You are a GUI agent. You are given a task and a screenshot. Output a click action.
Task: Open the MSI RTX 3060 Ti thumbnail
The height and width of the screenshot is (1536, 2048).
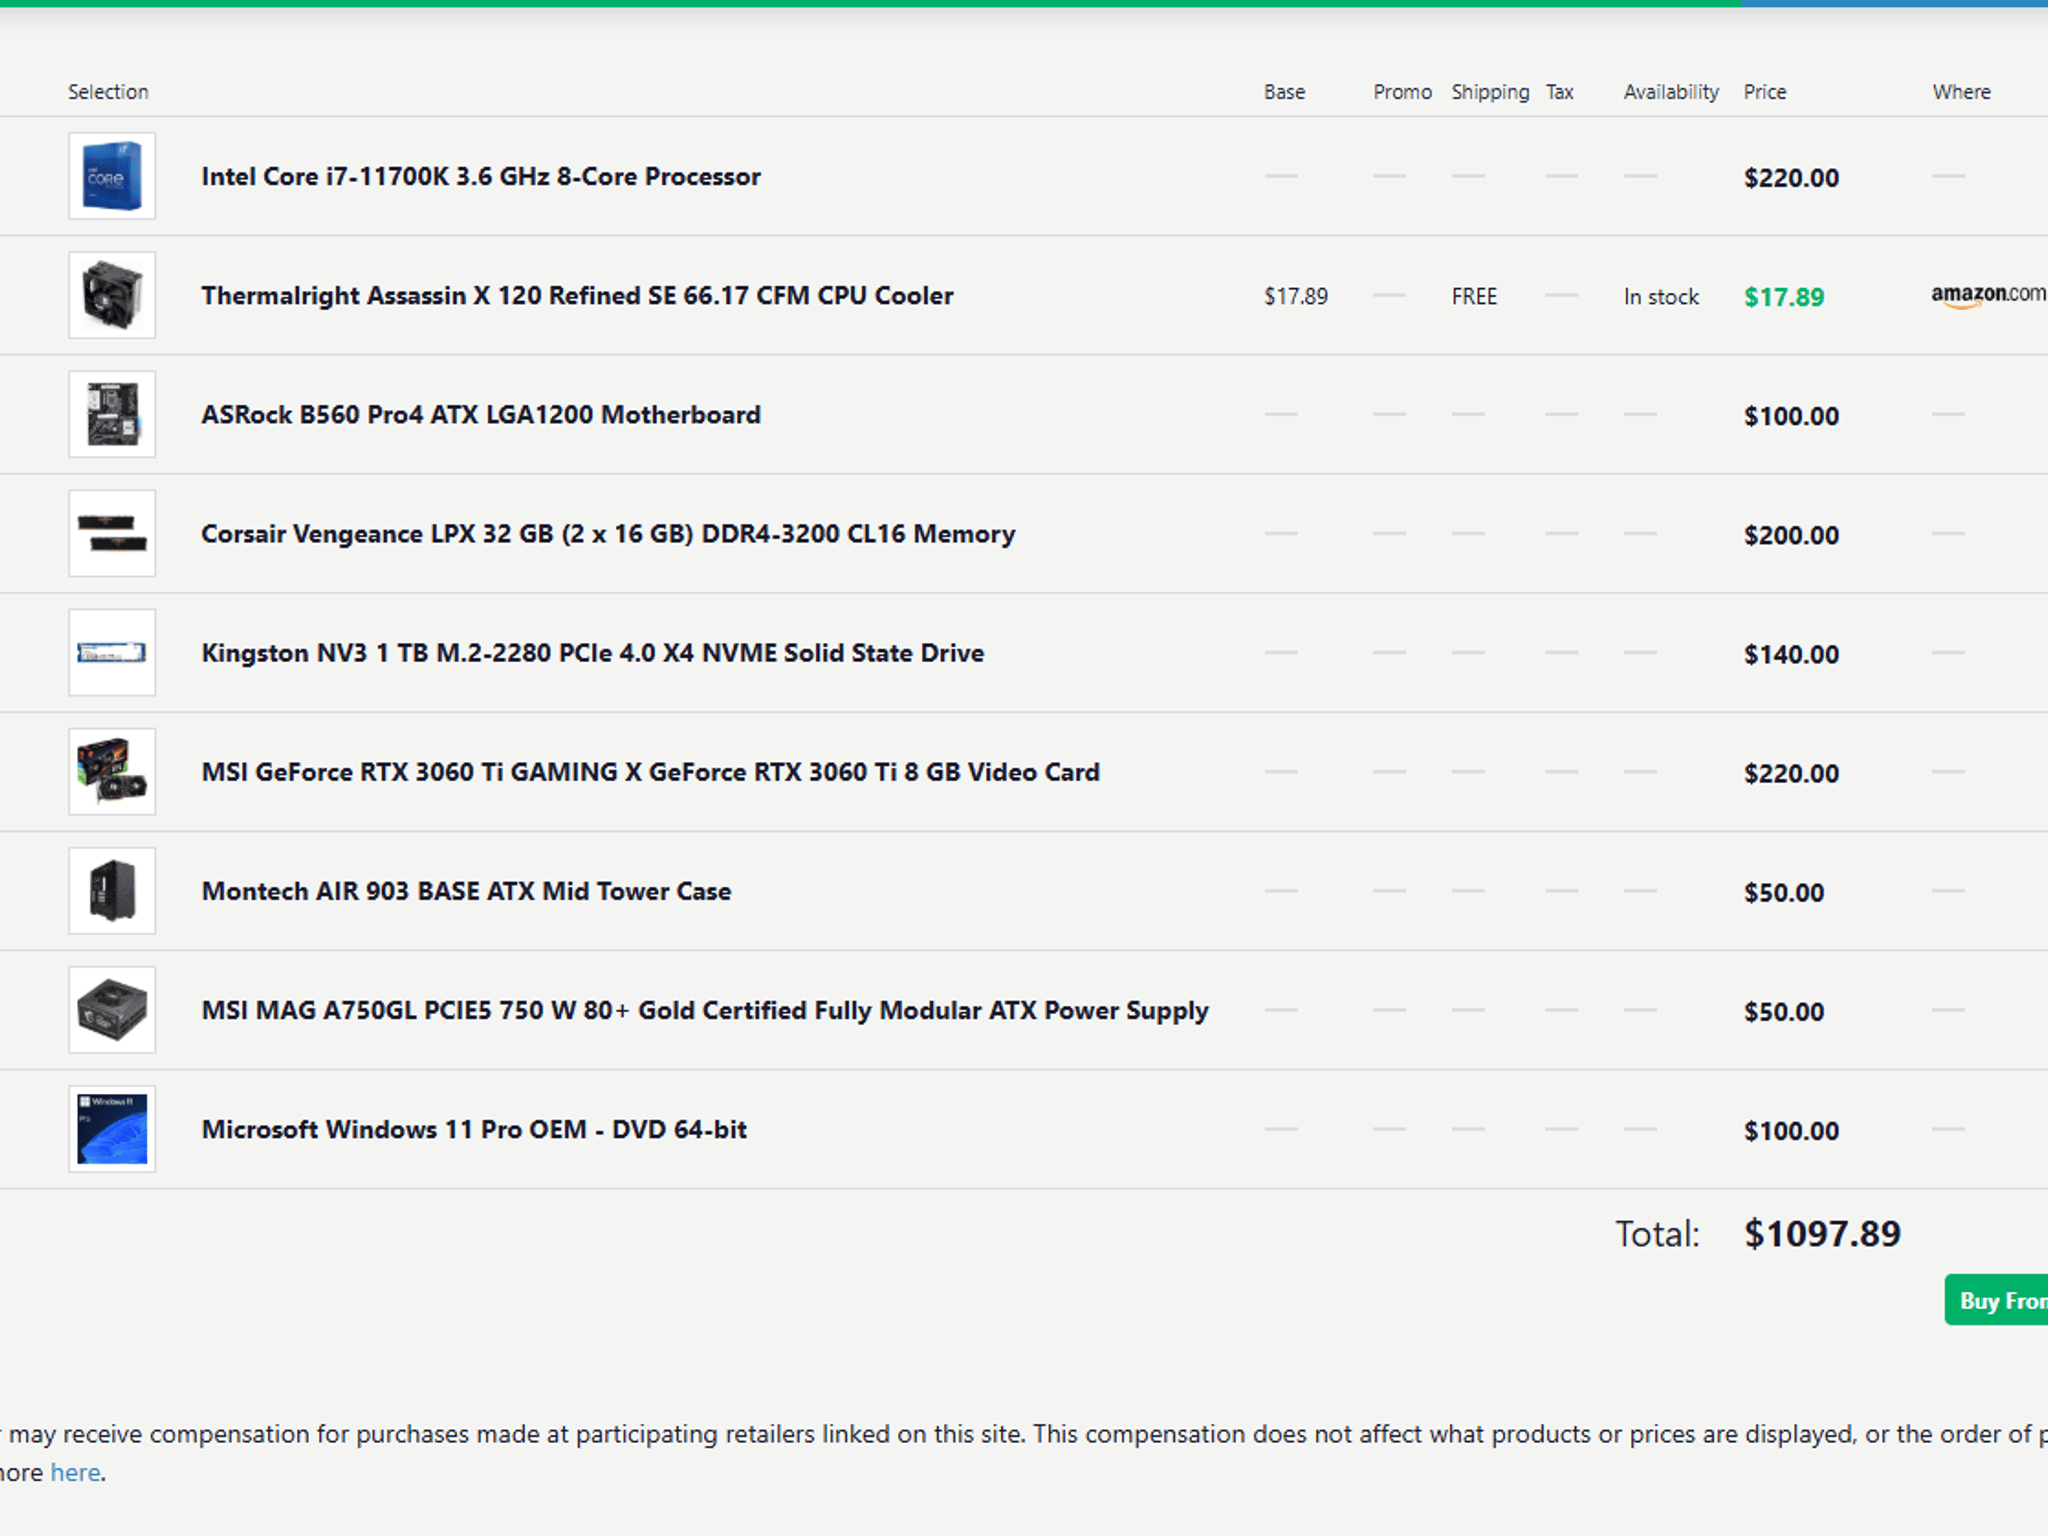tap(112, 771)
